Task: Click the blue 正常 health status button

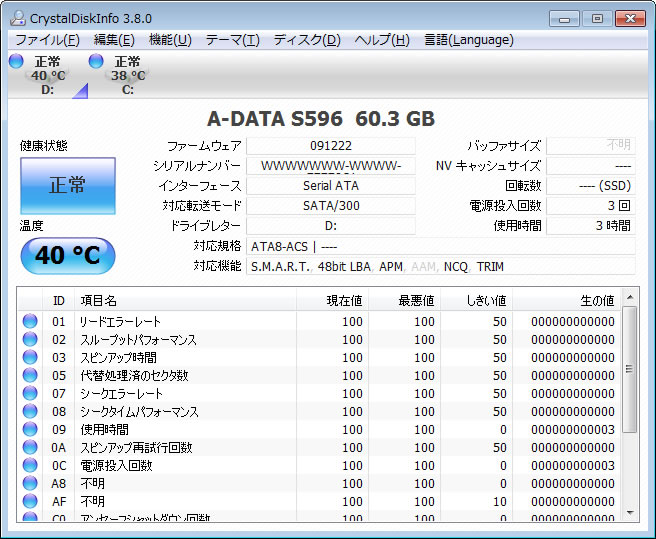Action: click(x=68, y=186)
